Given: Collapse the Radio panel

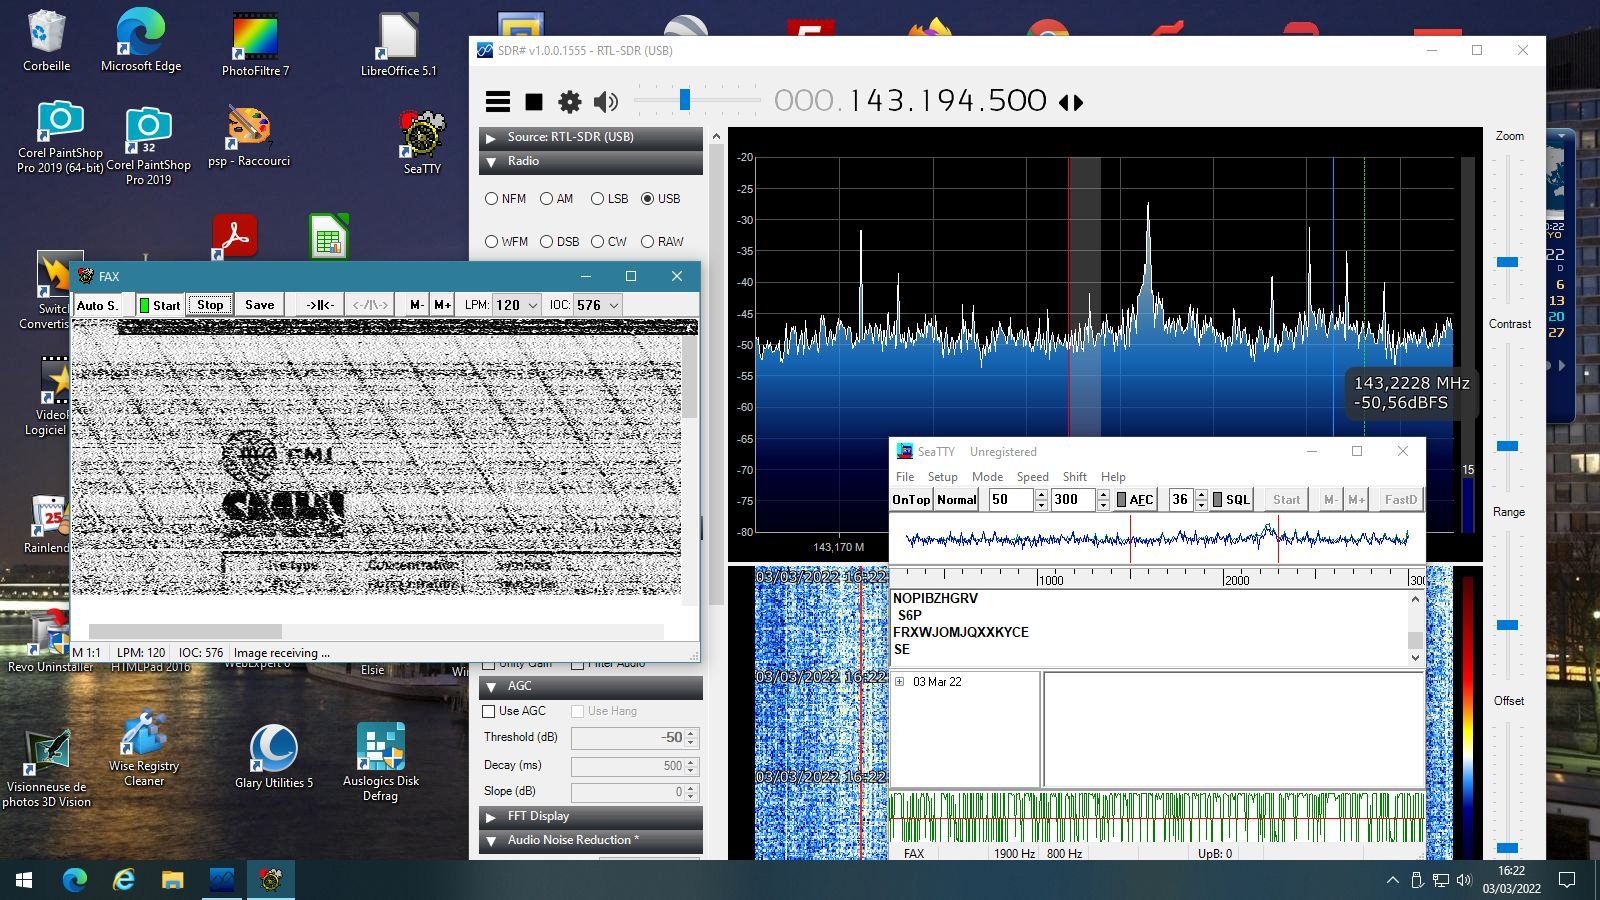Looking at the screenshot, I should click(x=591, y=162).
